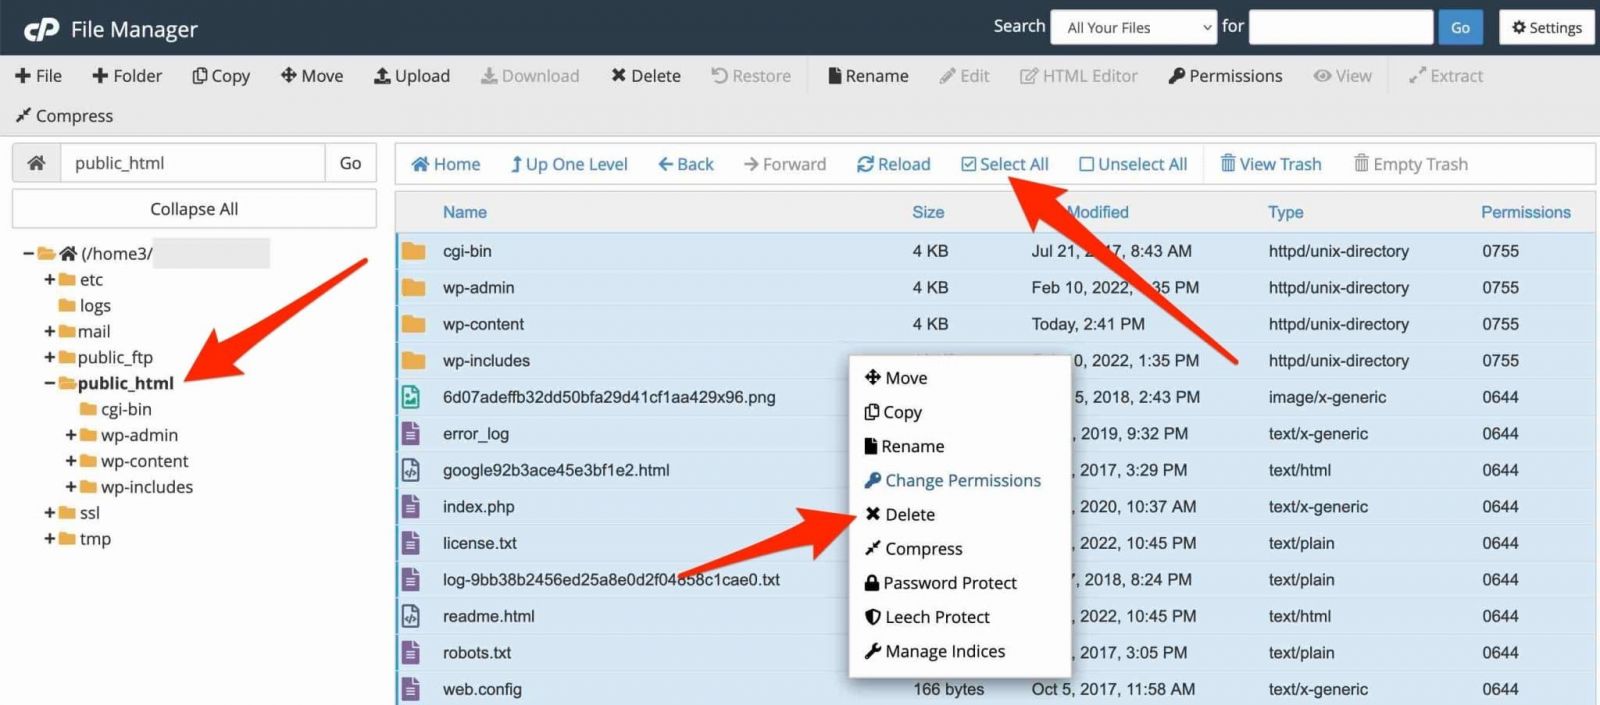
Task: Sort files by Size column
Action: pyautogui.click(x=928, y=213)
